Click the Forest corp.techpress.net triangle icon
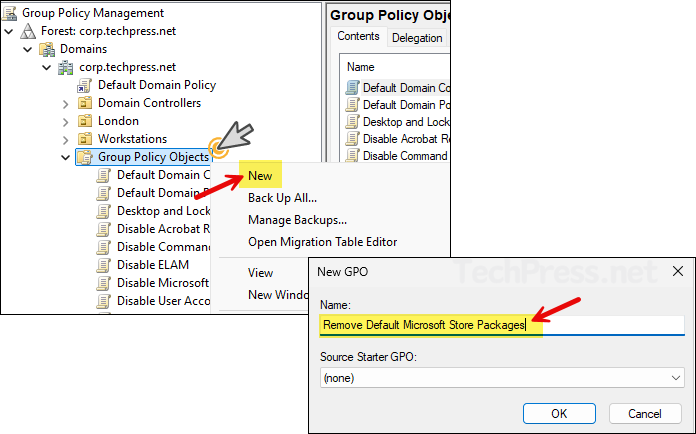The image size is (696, 434). point(28,31)
